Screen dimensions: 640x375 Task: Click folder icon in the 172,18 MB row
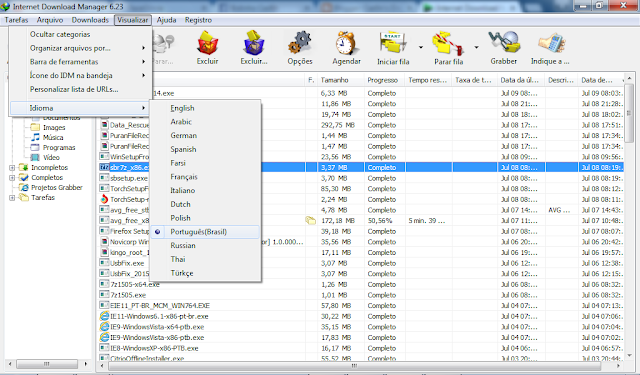pos(311,220)
